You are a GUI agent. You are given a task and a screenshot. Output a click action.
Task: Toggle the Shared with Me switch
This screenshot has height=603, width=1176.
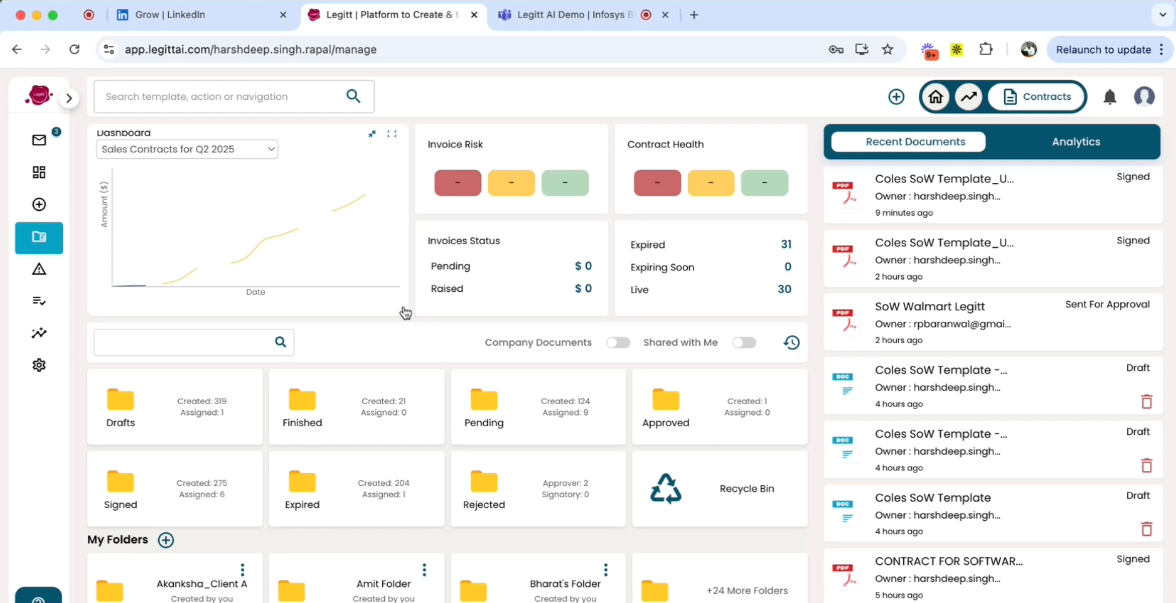744,343
